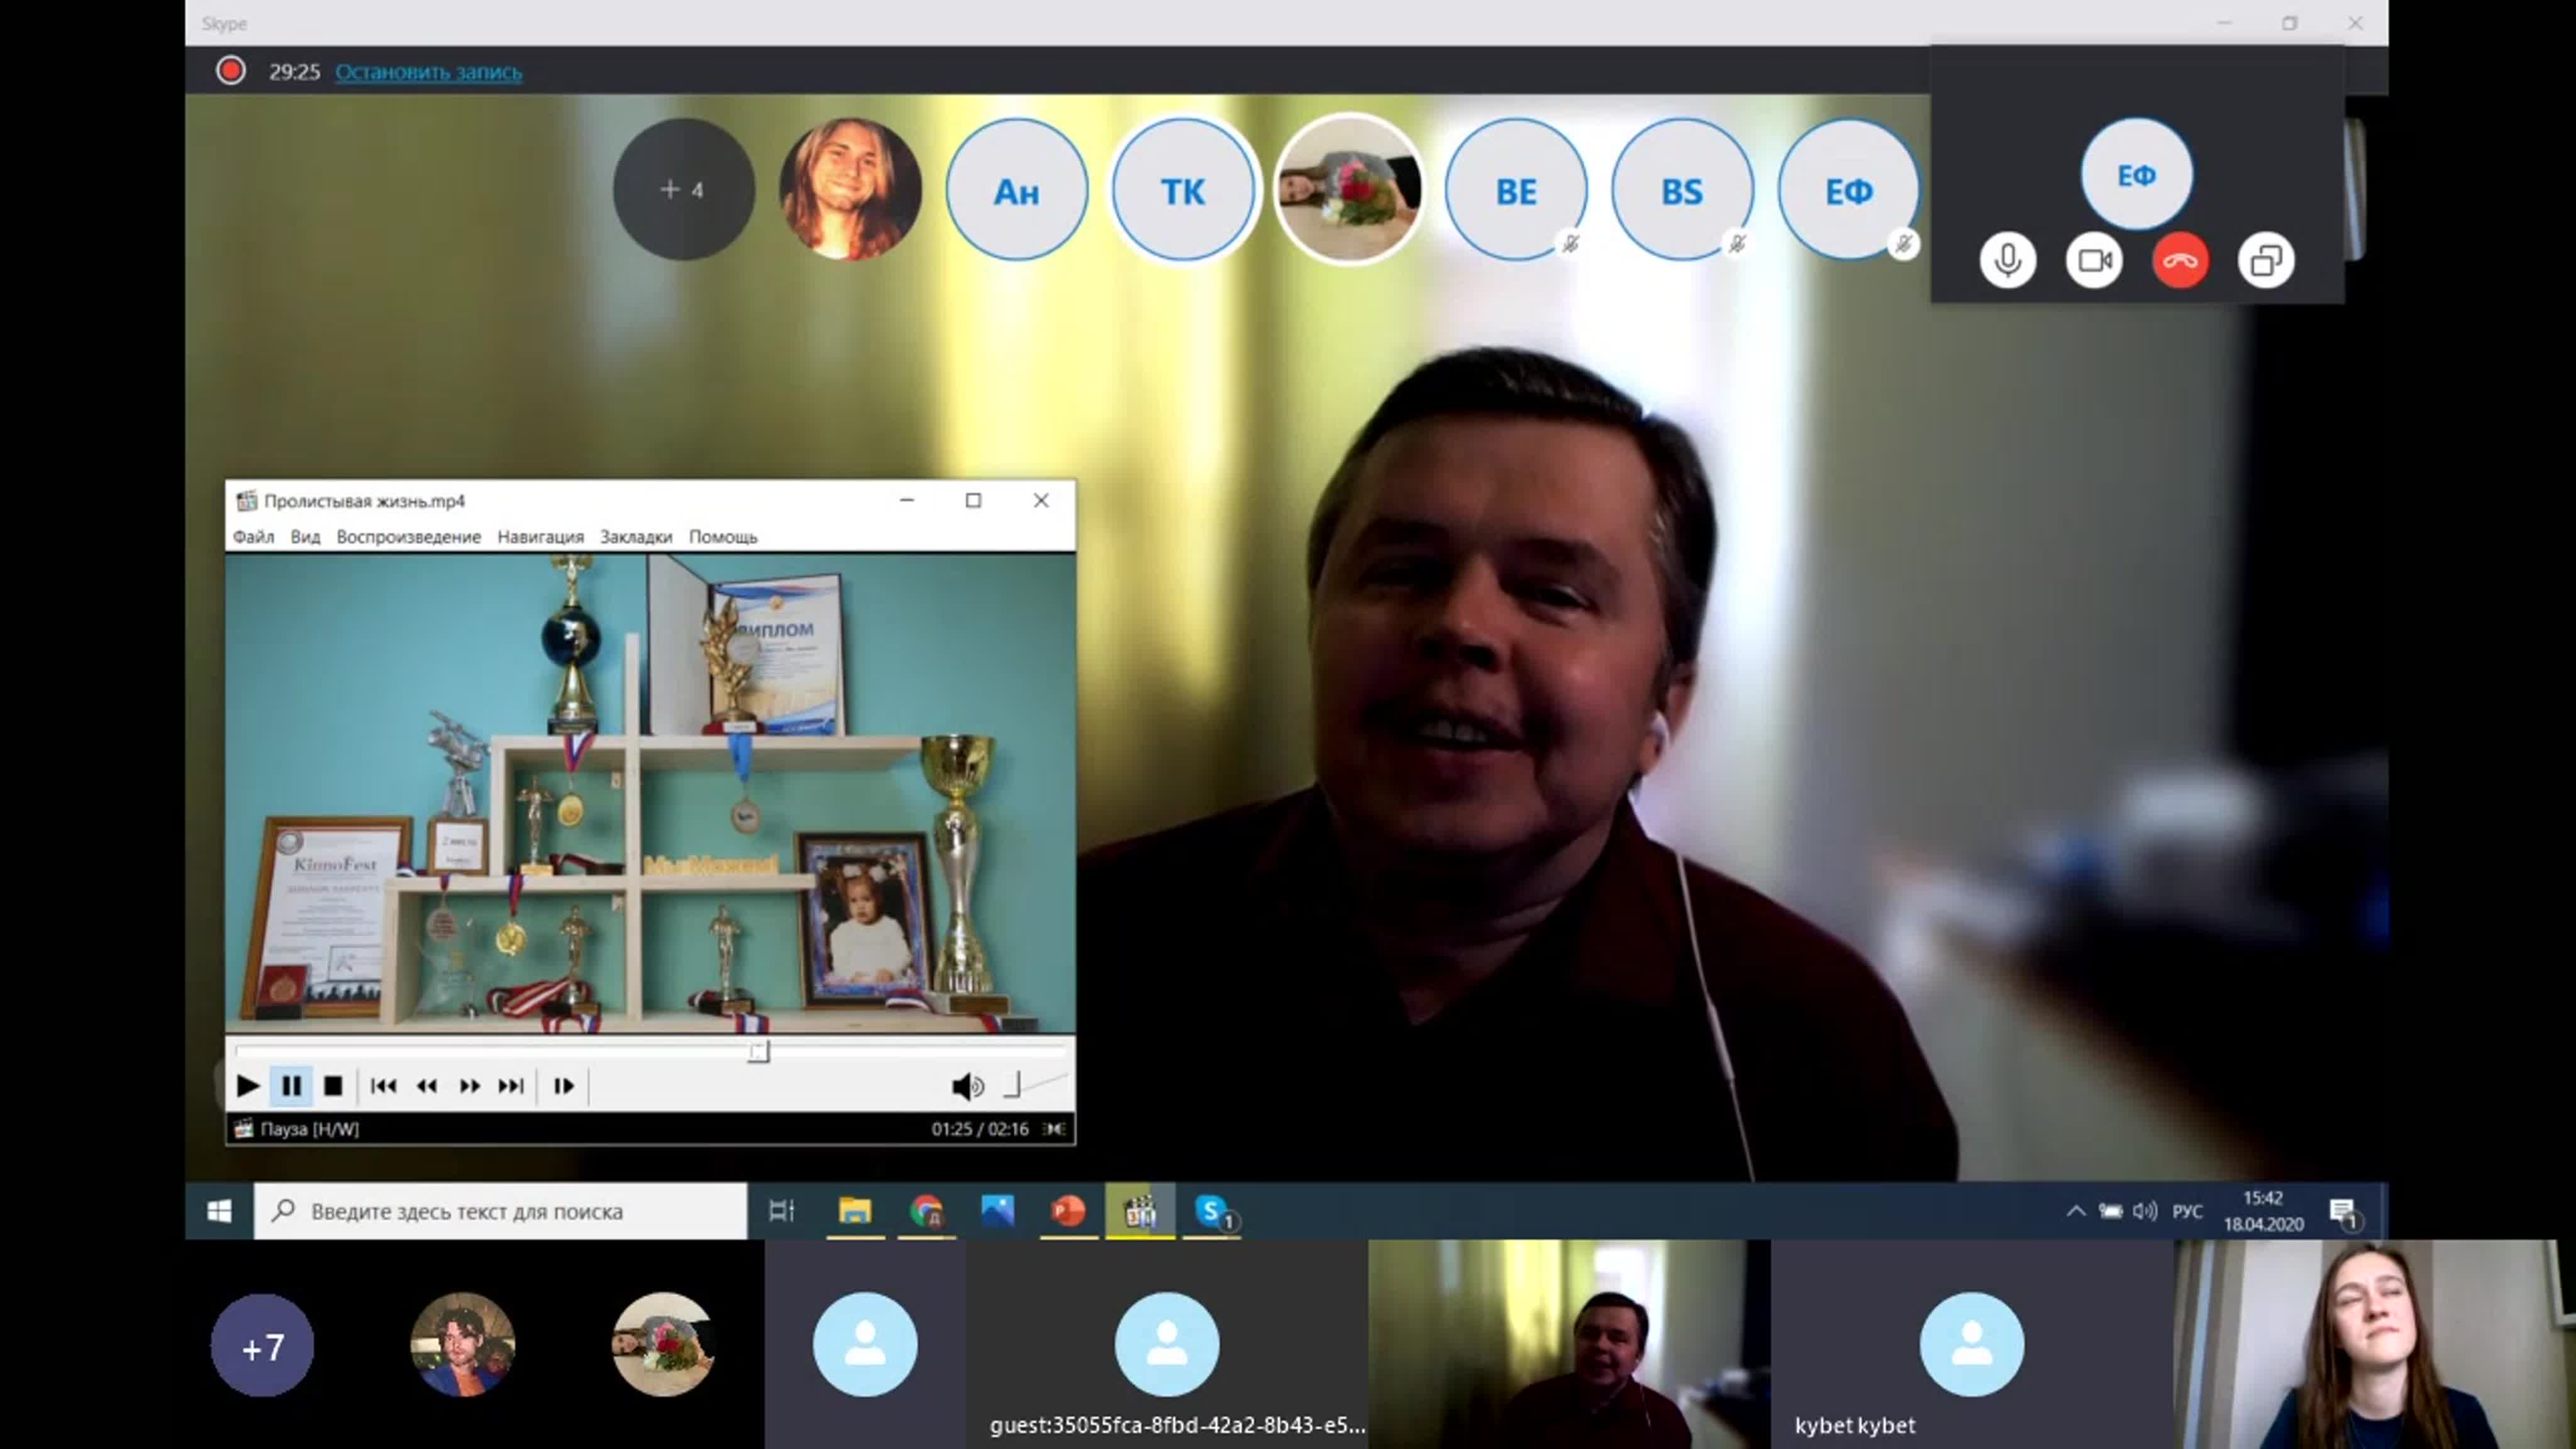
Task: Click the frame-step button in player
Action: point(563,1086)
